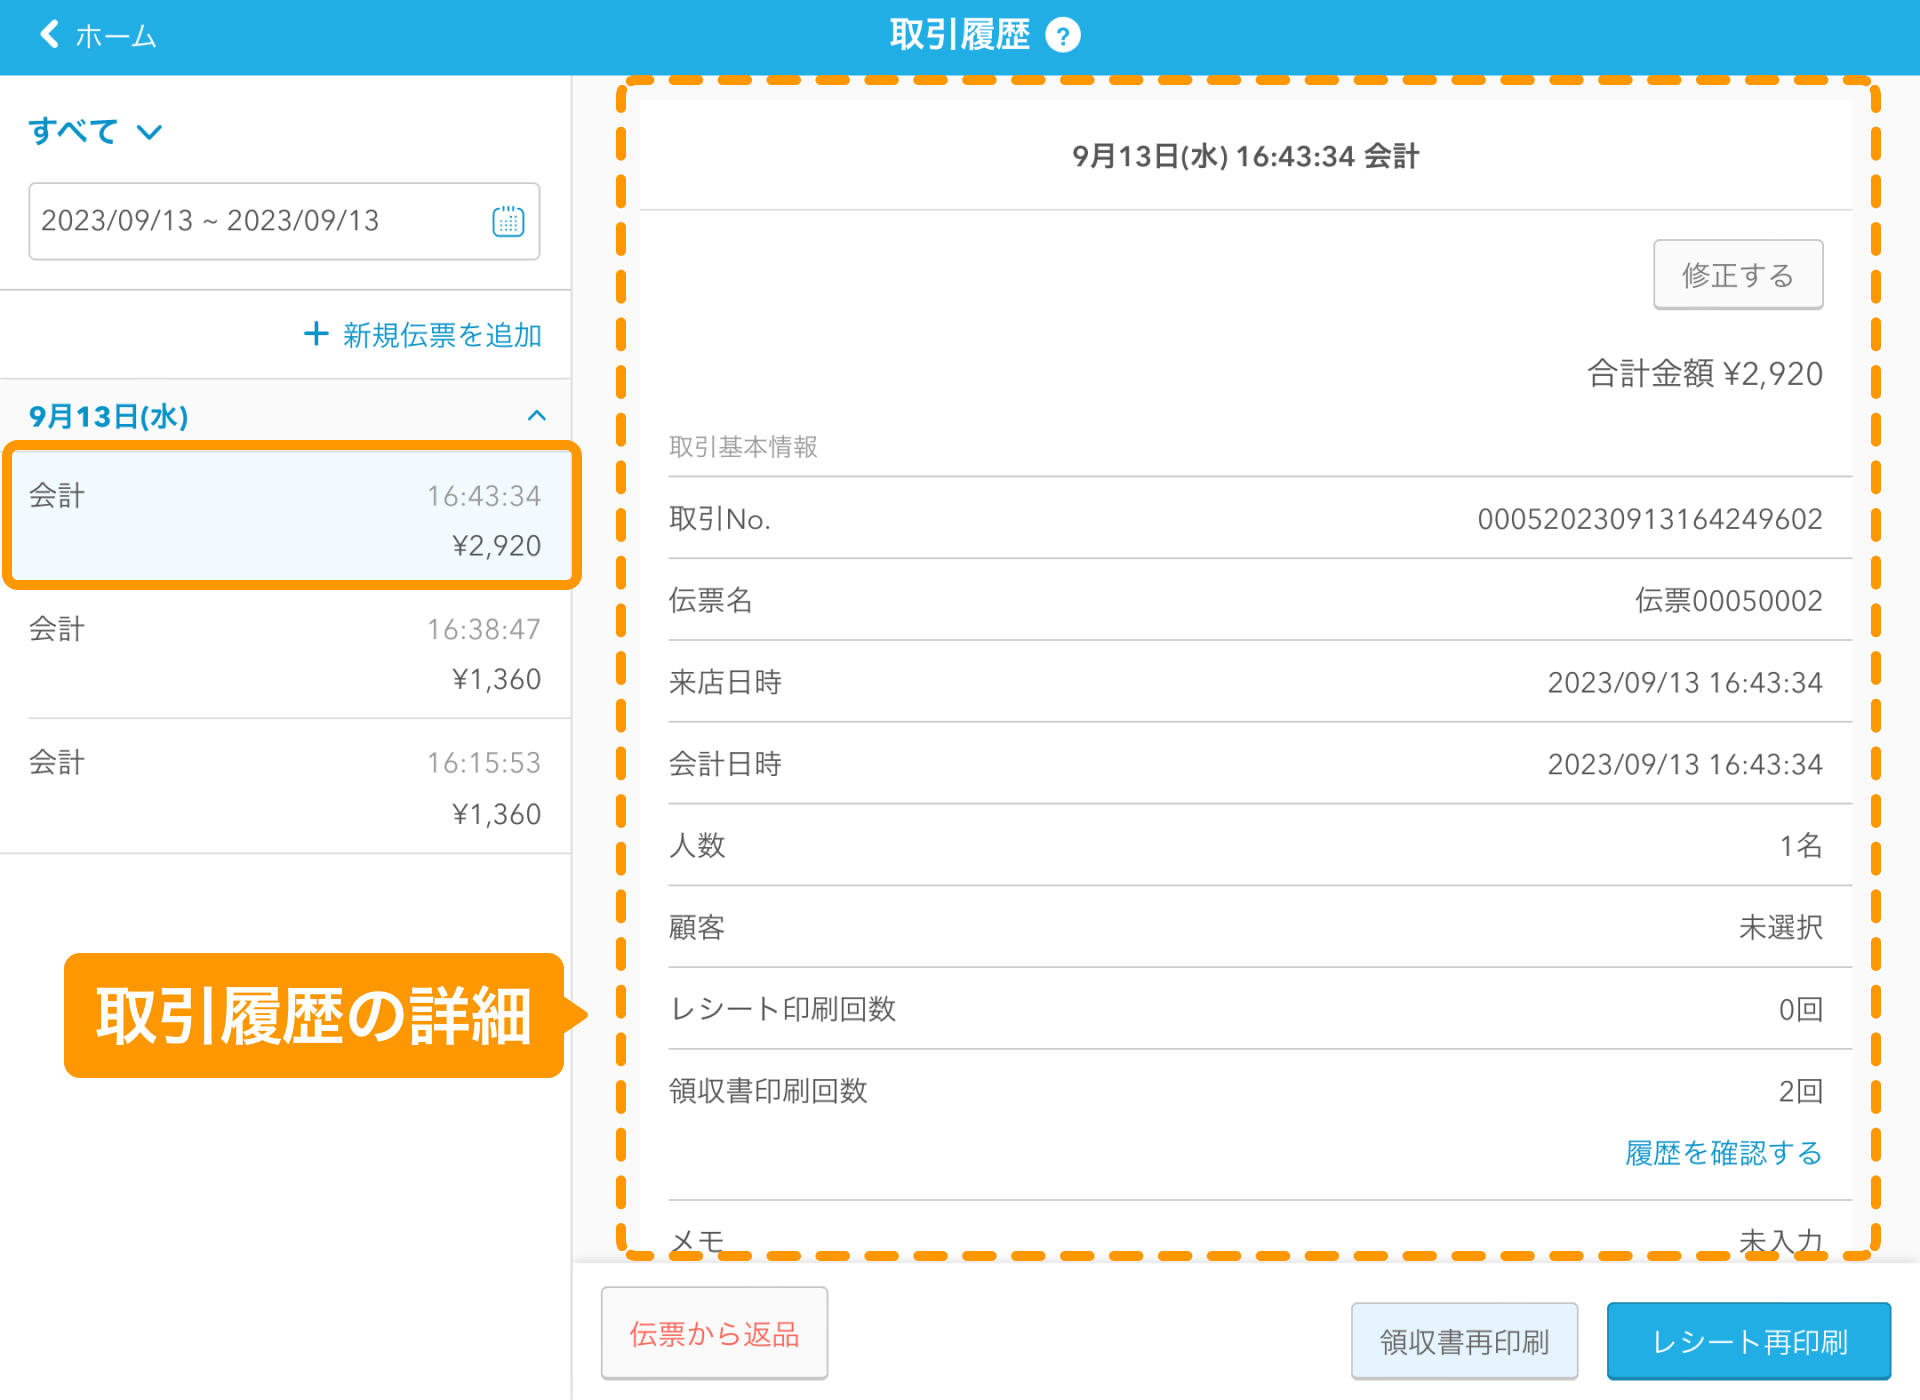Image resolution: width=1920 pixels, height=1400 pixels.
Task: Click the ホーム label in the header
Action: pyautogui.click(x=116, y=37)
